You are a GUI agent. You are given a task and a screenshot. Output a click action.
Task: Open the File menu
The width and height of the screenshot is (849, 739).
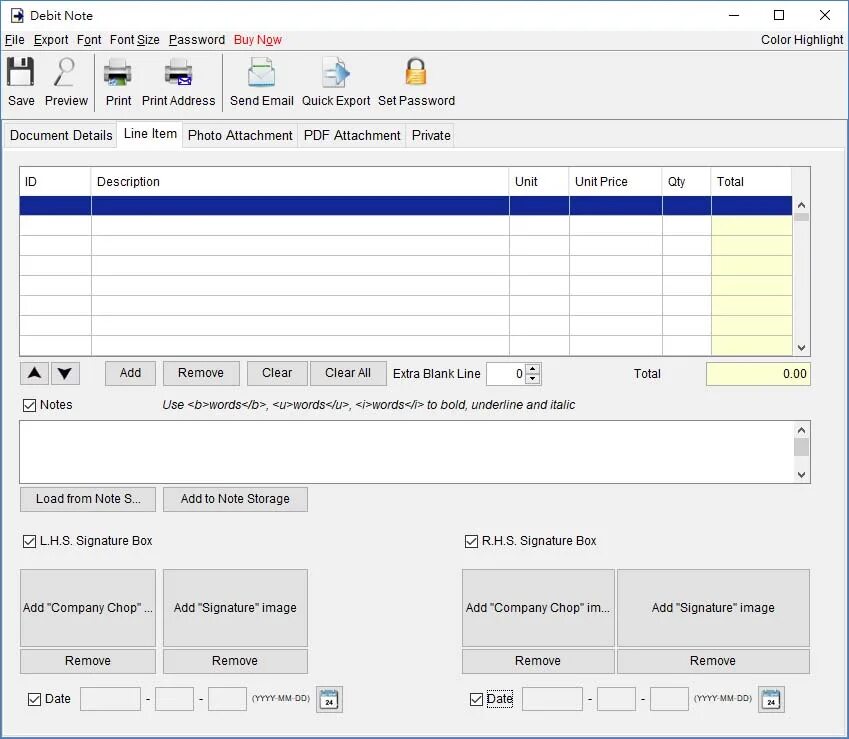point(15,40)
